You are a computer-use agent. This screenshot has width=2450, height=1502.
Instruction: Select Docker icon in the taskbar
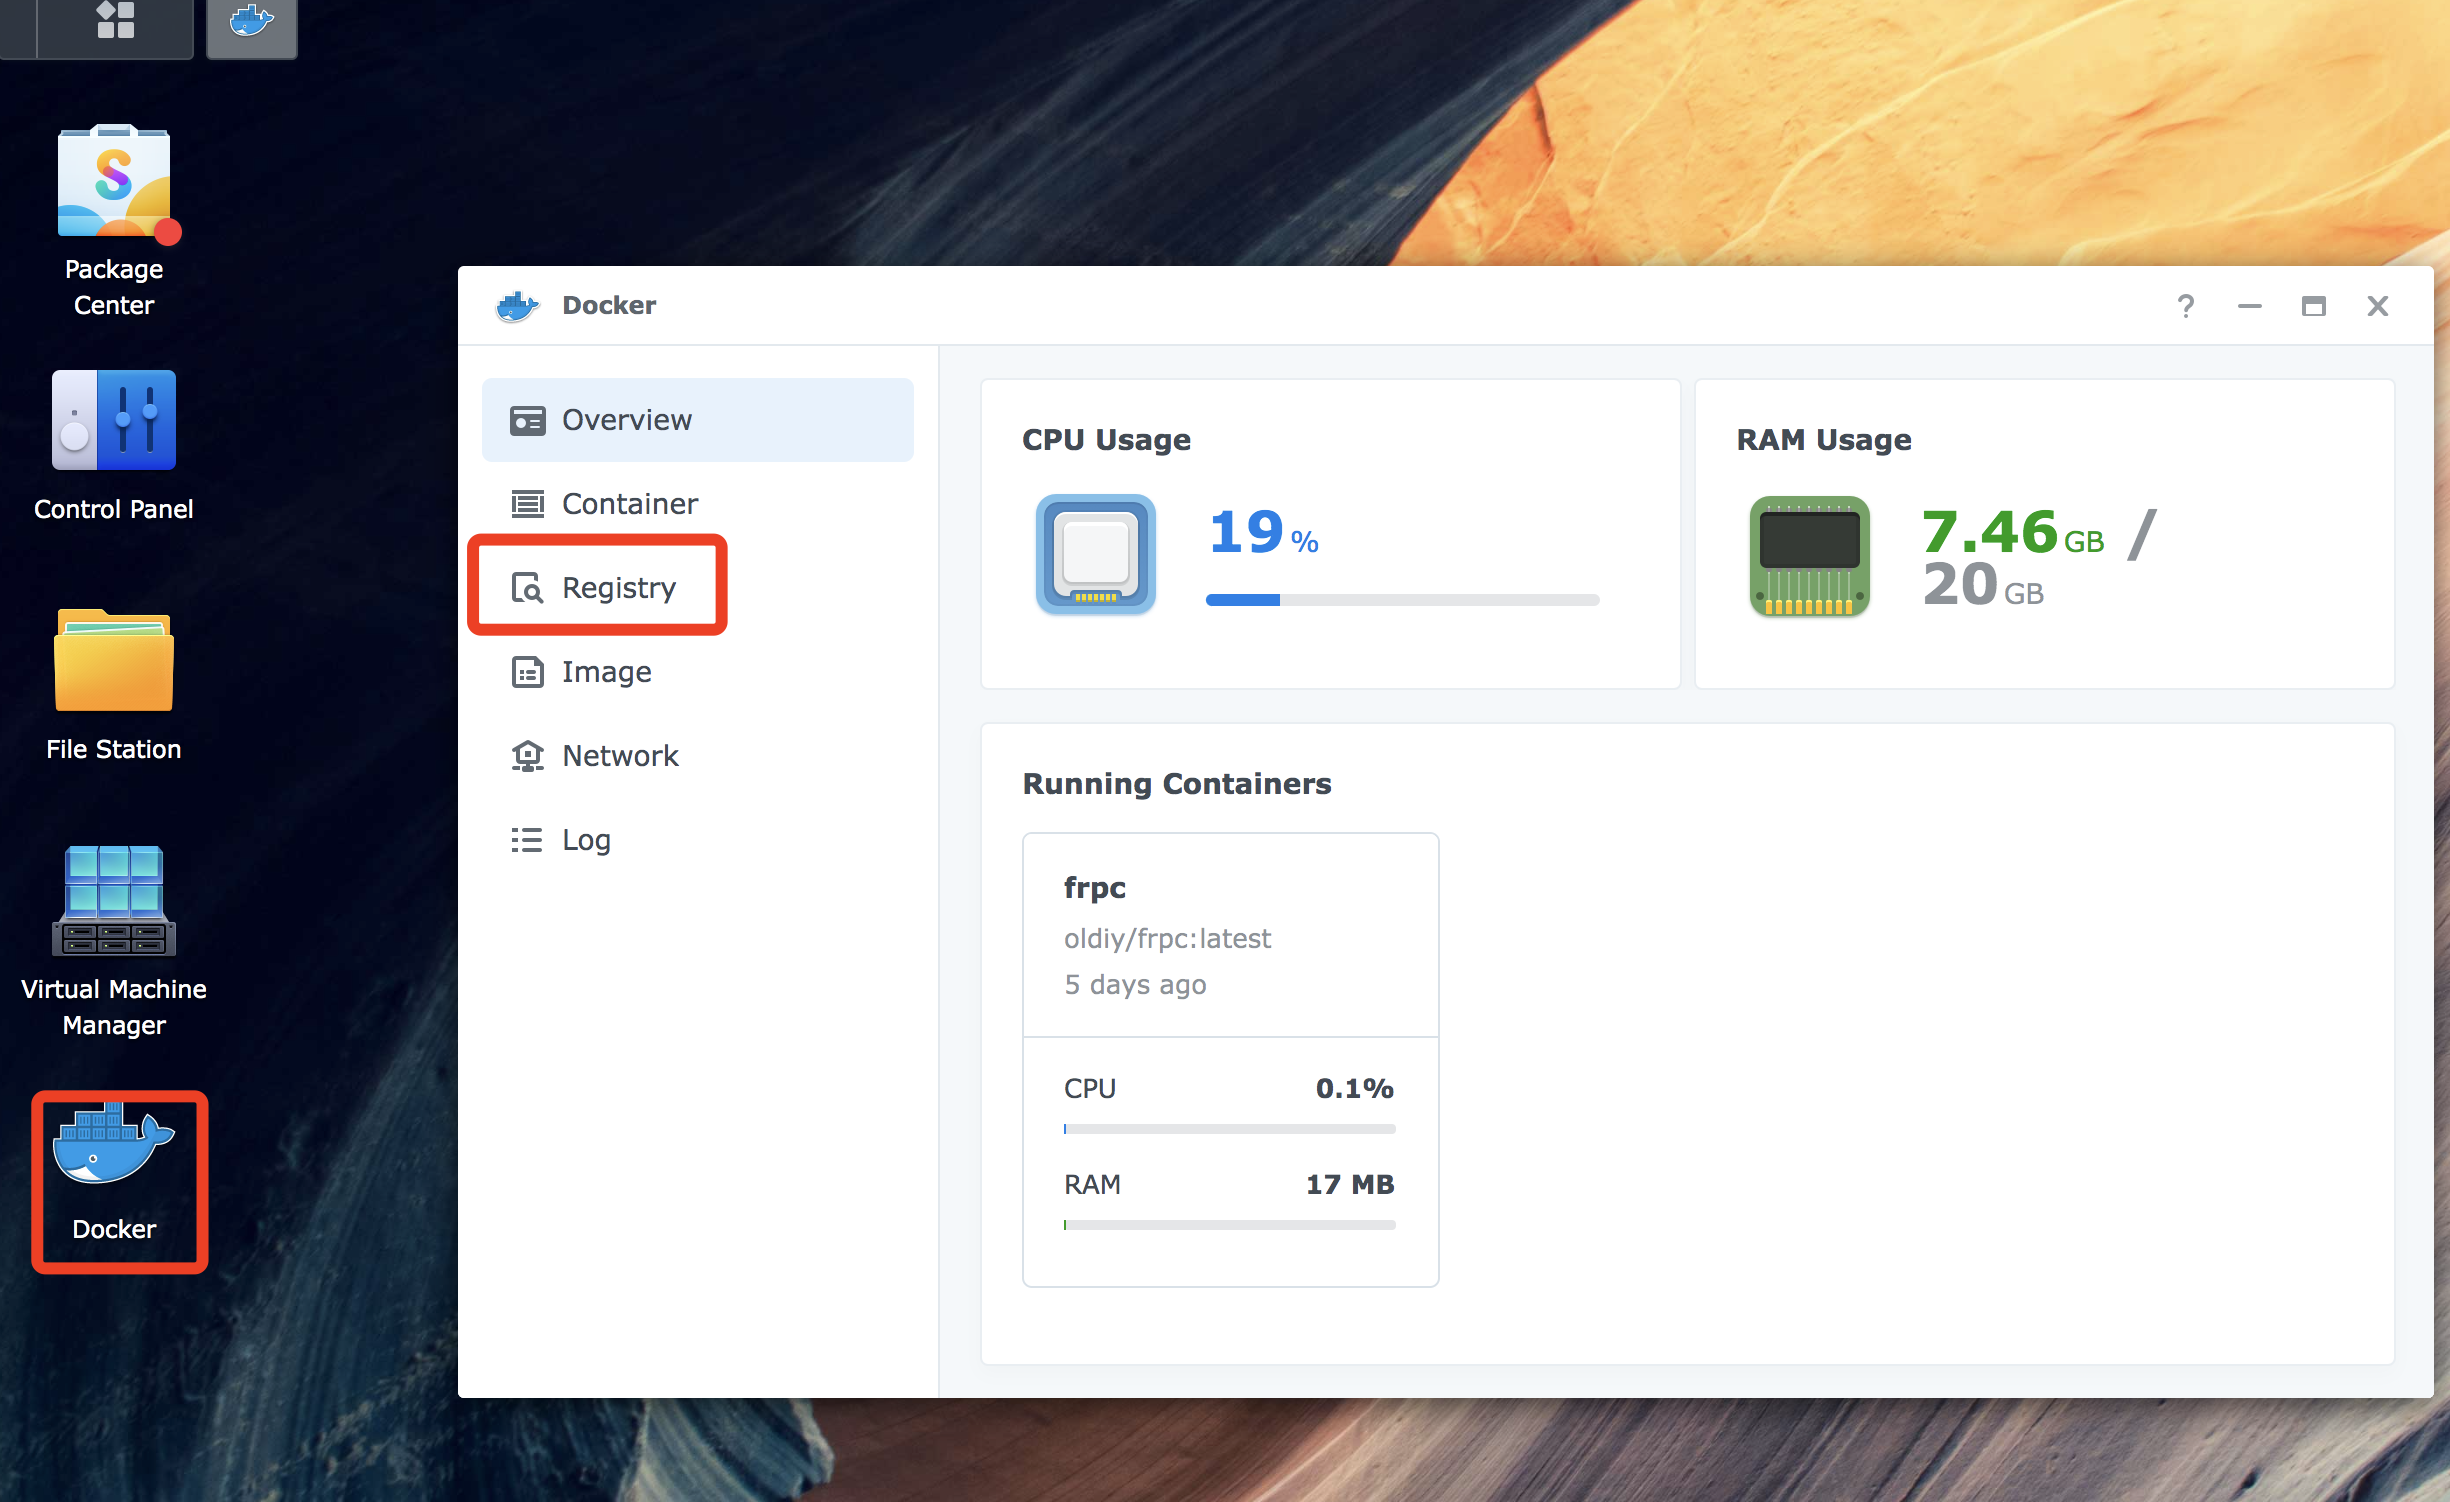(x=252, y=22)
